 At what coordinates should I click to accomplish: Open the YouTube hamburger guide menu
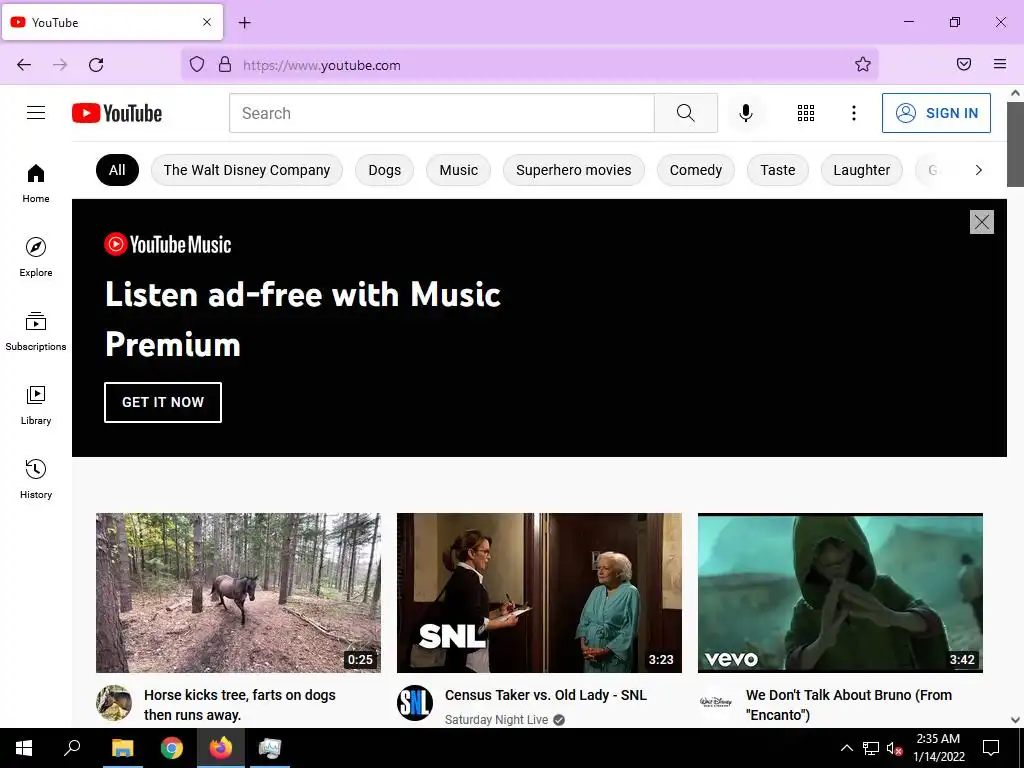click(x=36, y=113)
